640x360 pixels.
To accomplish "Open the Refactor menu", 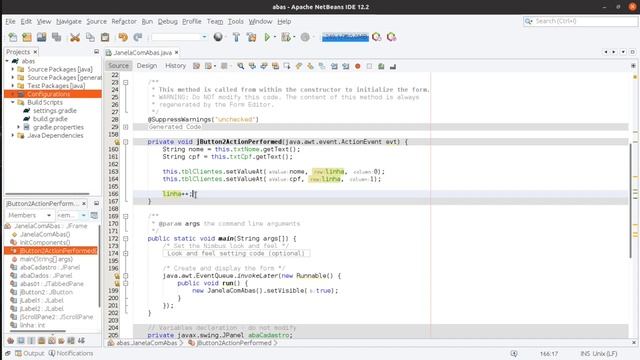I will pos(124,21).
